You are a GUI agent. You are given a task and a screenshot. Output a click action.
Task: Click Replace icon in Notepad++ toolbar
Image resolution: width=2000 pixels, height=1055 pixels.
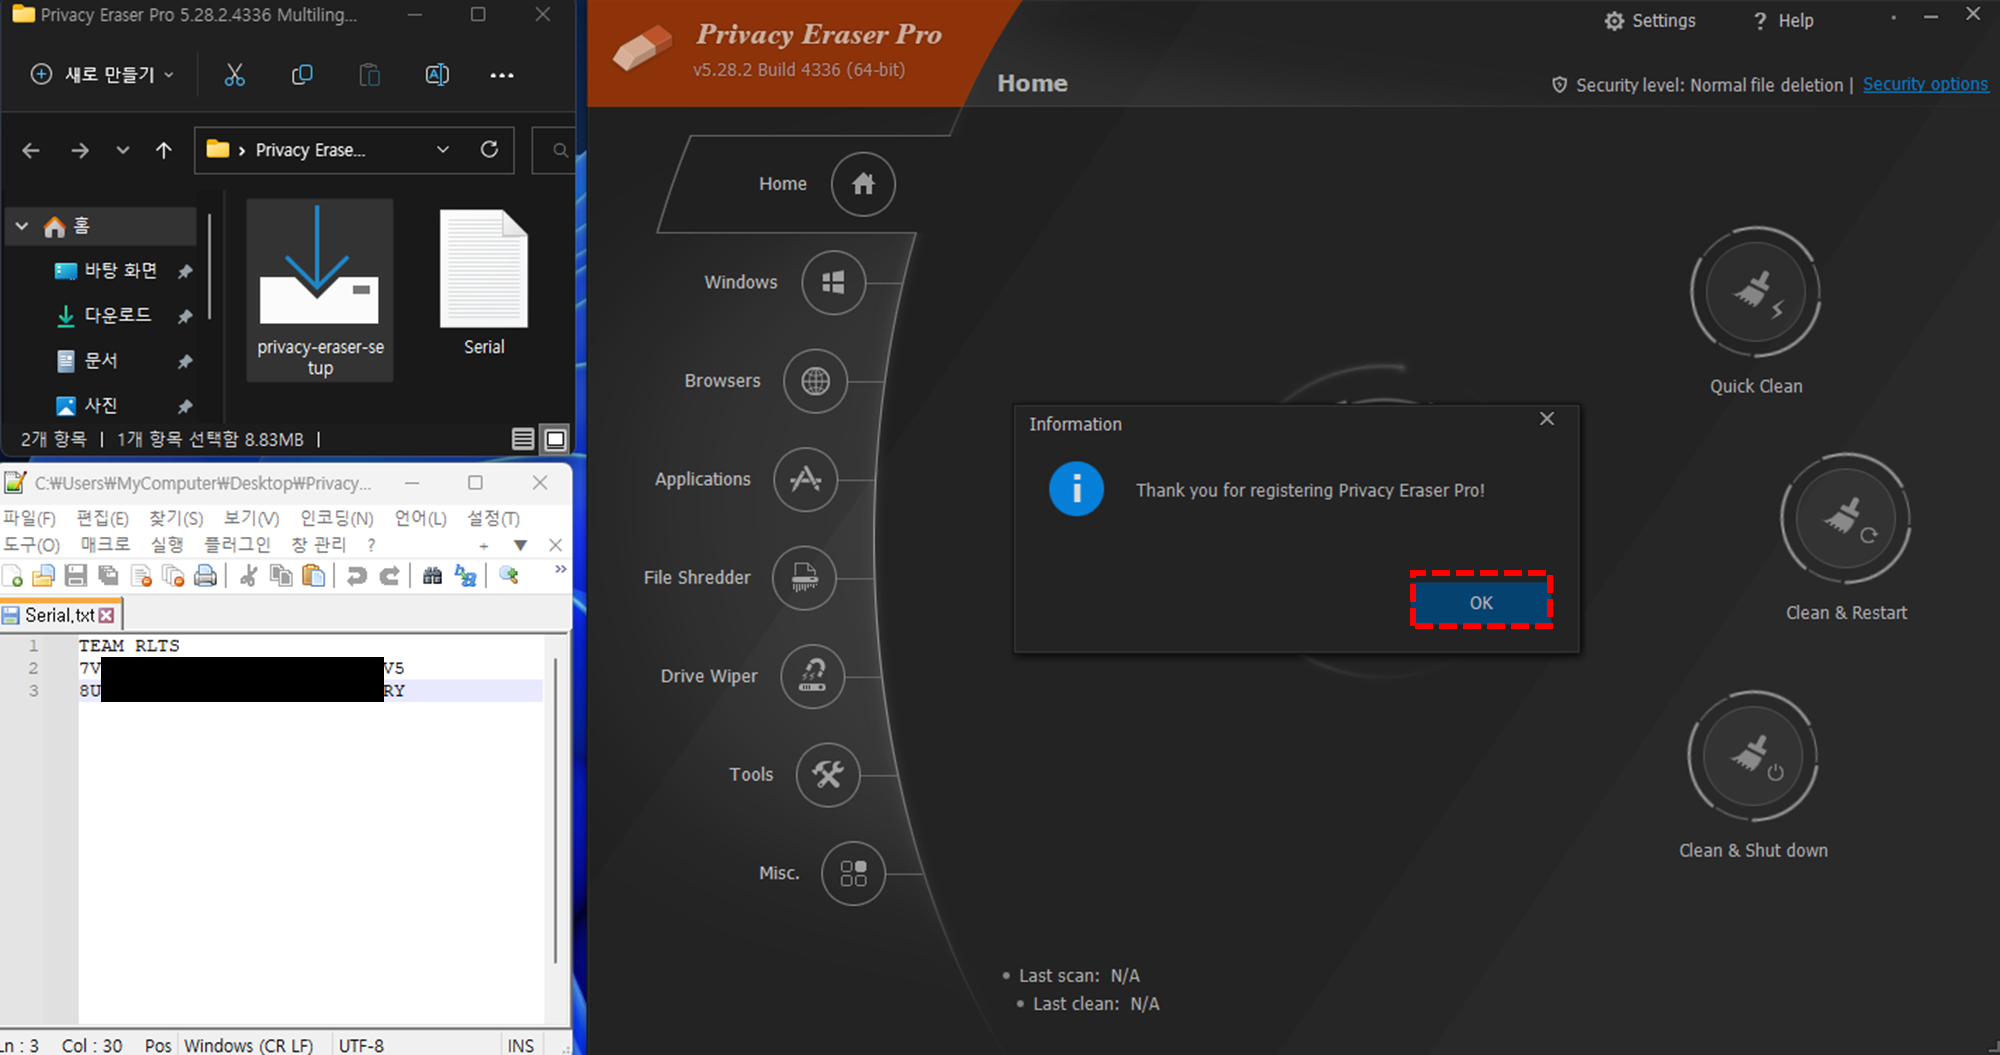pos(465,575)
